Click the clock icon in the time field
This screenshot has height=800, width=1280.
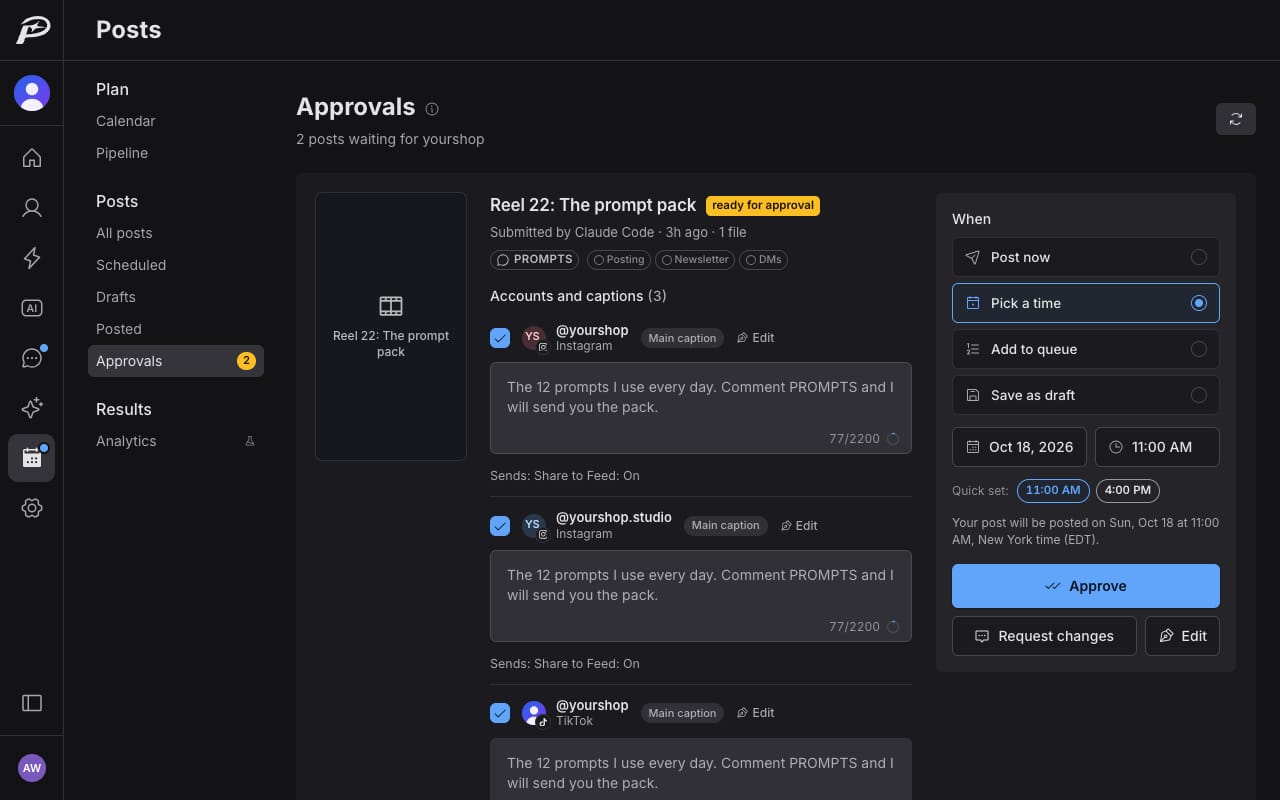[1116, 447]
